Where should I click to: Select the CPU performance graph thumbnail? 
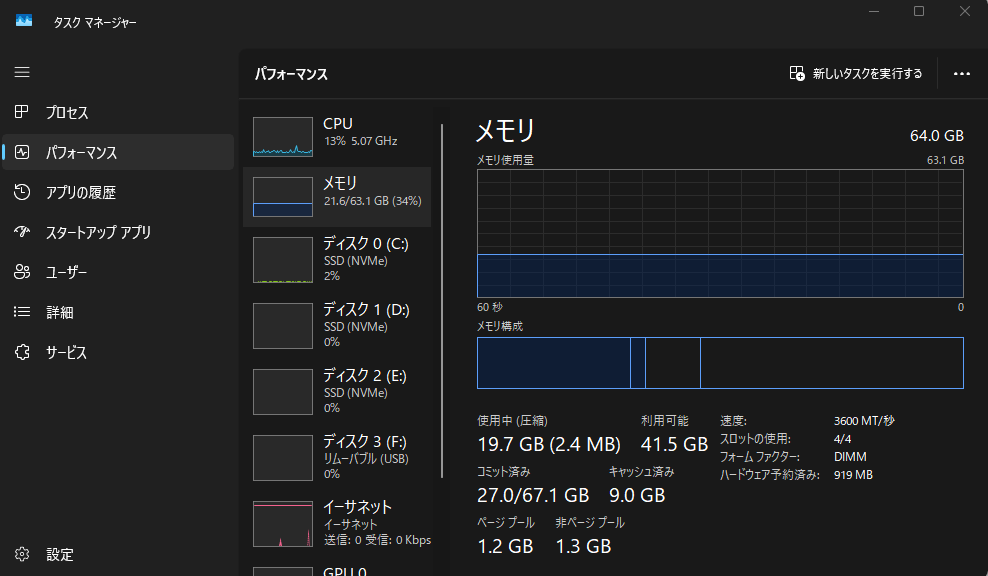pyautogui.click(x=283, y=137)
